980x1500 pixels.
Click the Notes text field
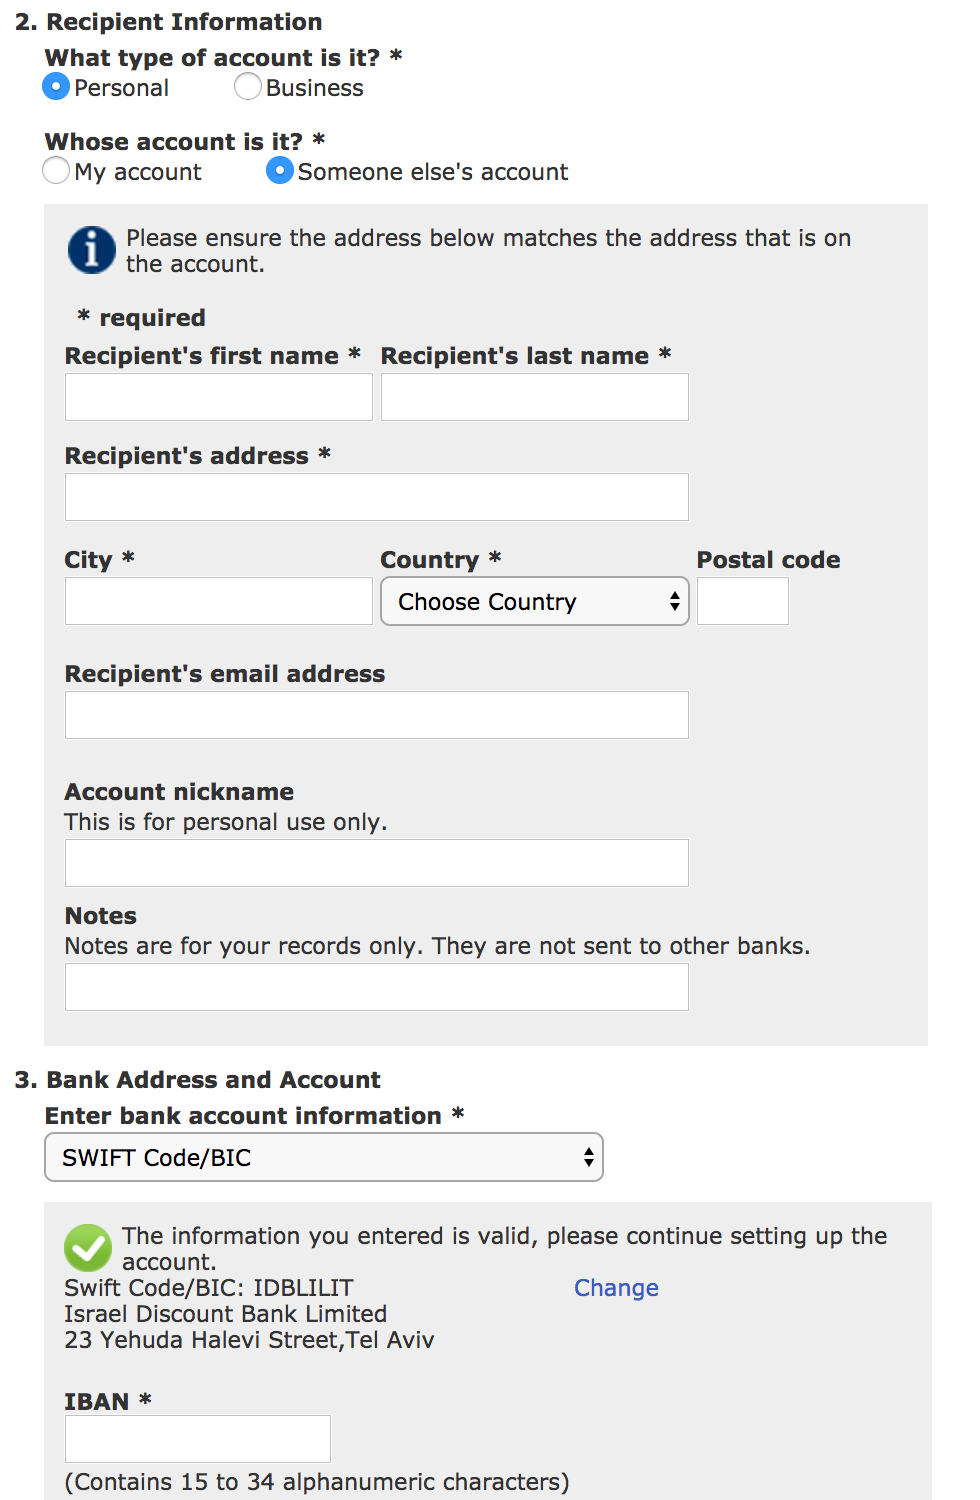377,987
